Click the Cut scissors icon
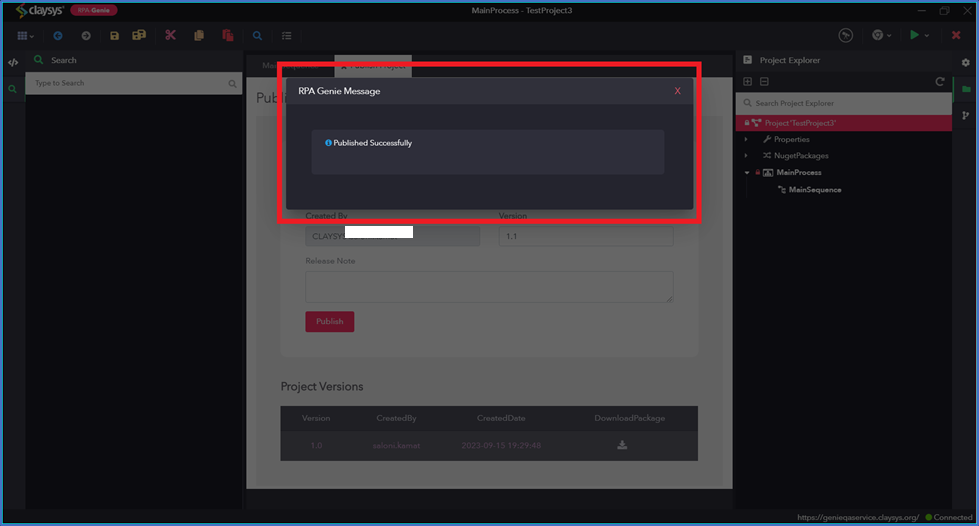Screen dimensions: 979x526 point(170,36)
